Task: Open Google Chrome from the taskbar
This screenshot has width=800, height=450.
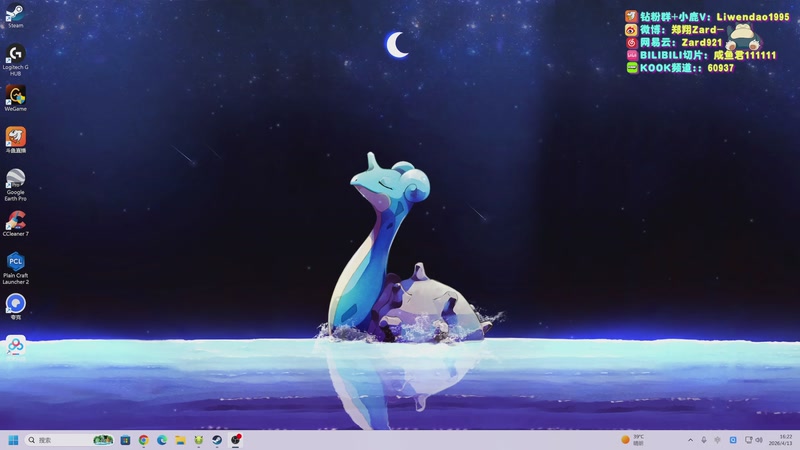Action: pos(143,440)
